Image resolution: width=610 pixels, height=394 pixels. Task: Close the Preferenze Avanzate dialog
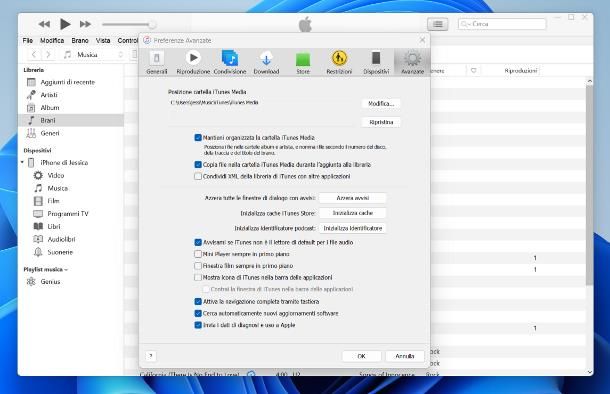point(422,40)
